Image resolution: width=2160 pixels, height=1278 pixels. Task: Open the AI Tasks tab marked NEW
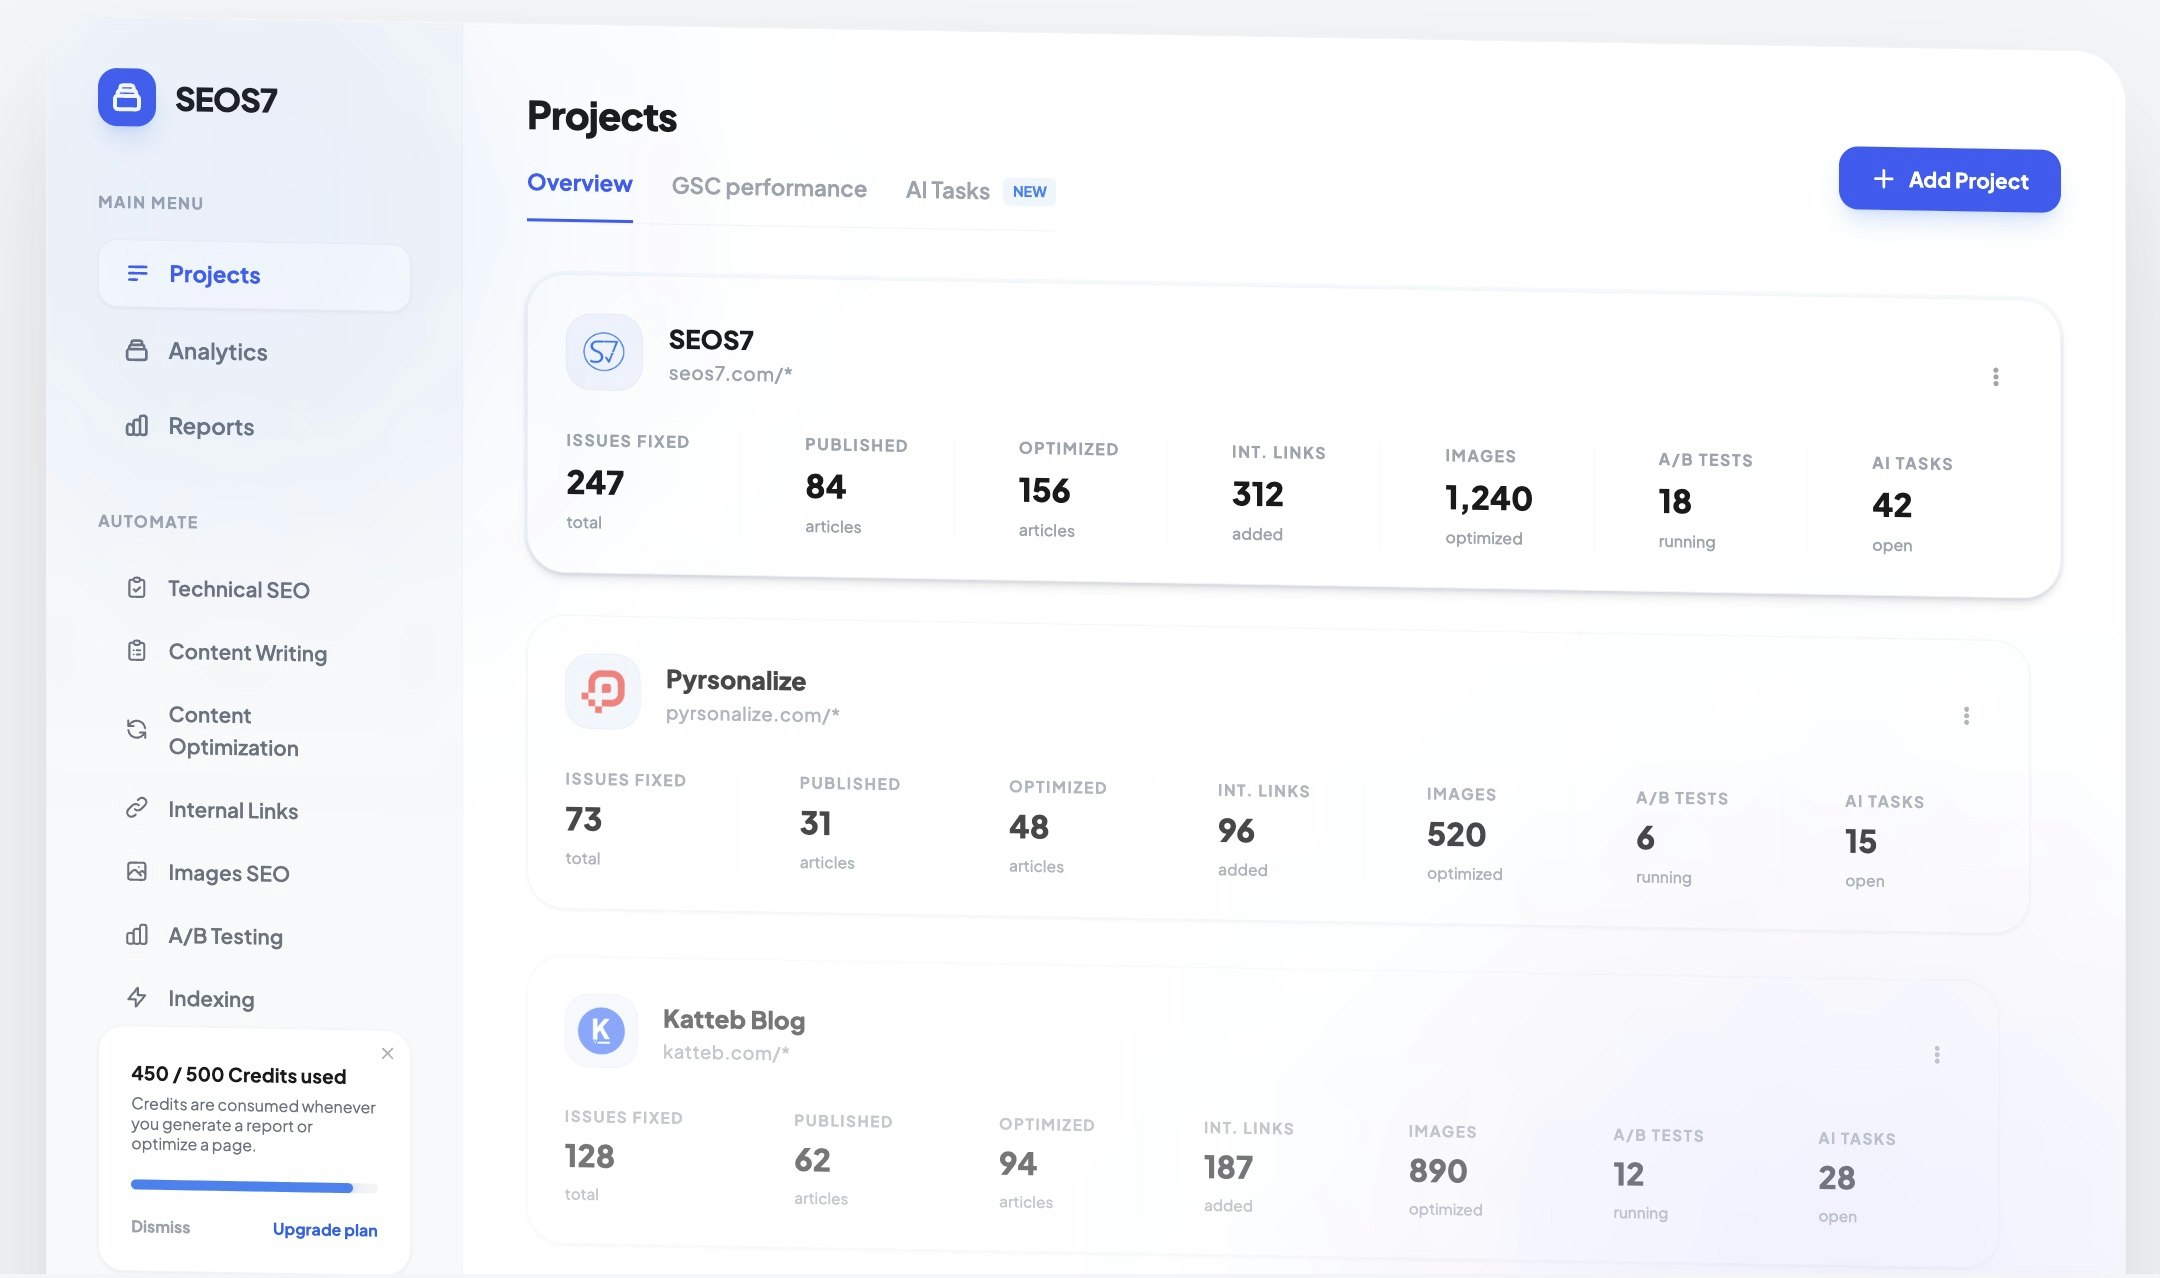click(x=947, y=191)
